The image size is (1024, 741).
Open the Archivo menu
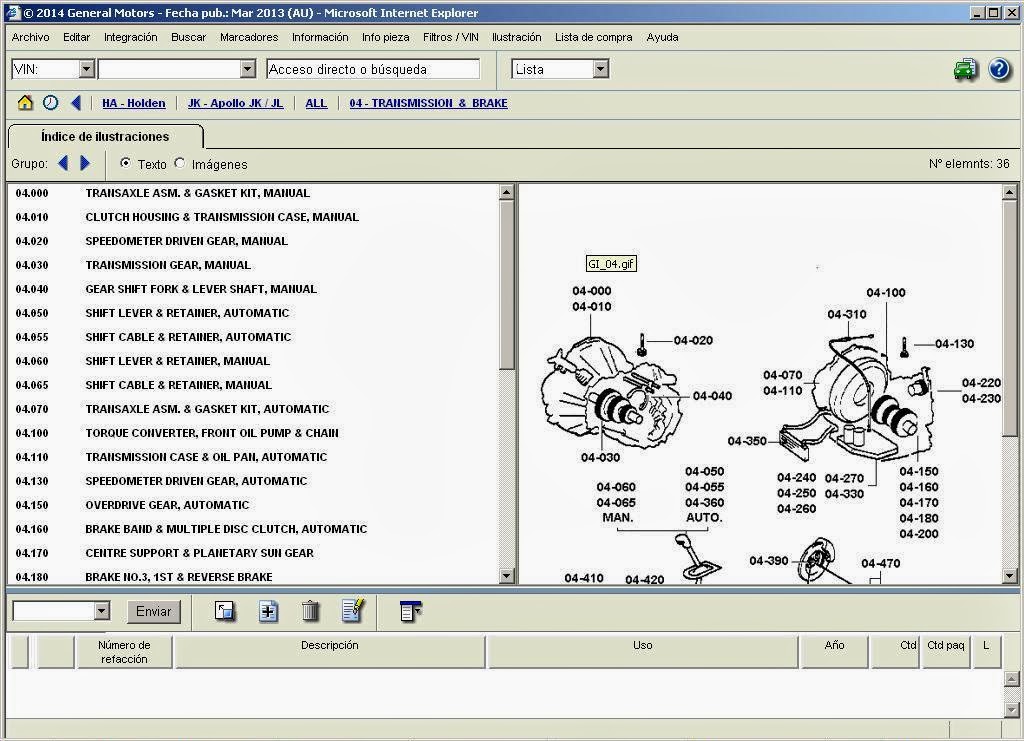[x=31, y=37]
